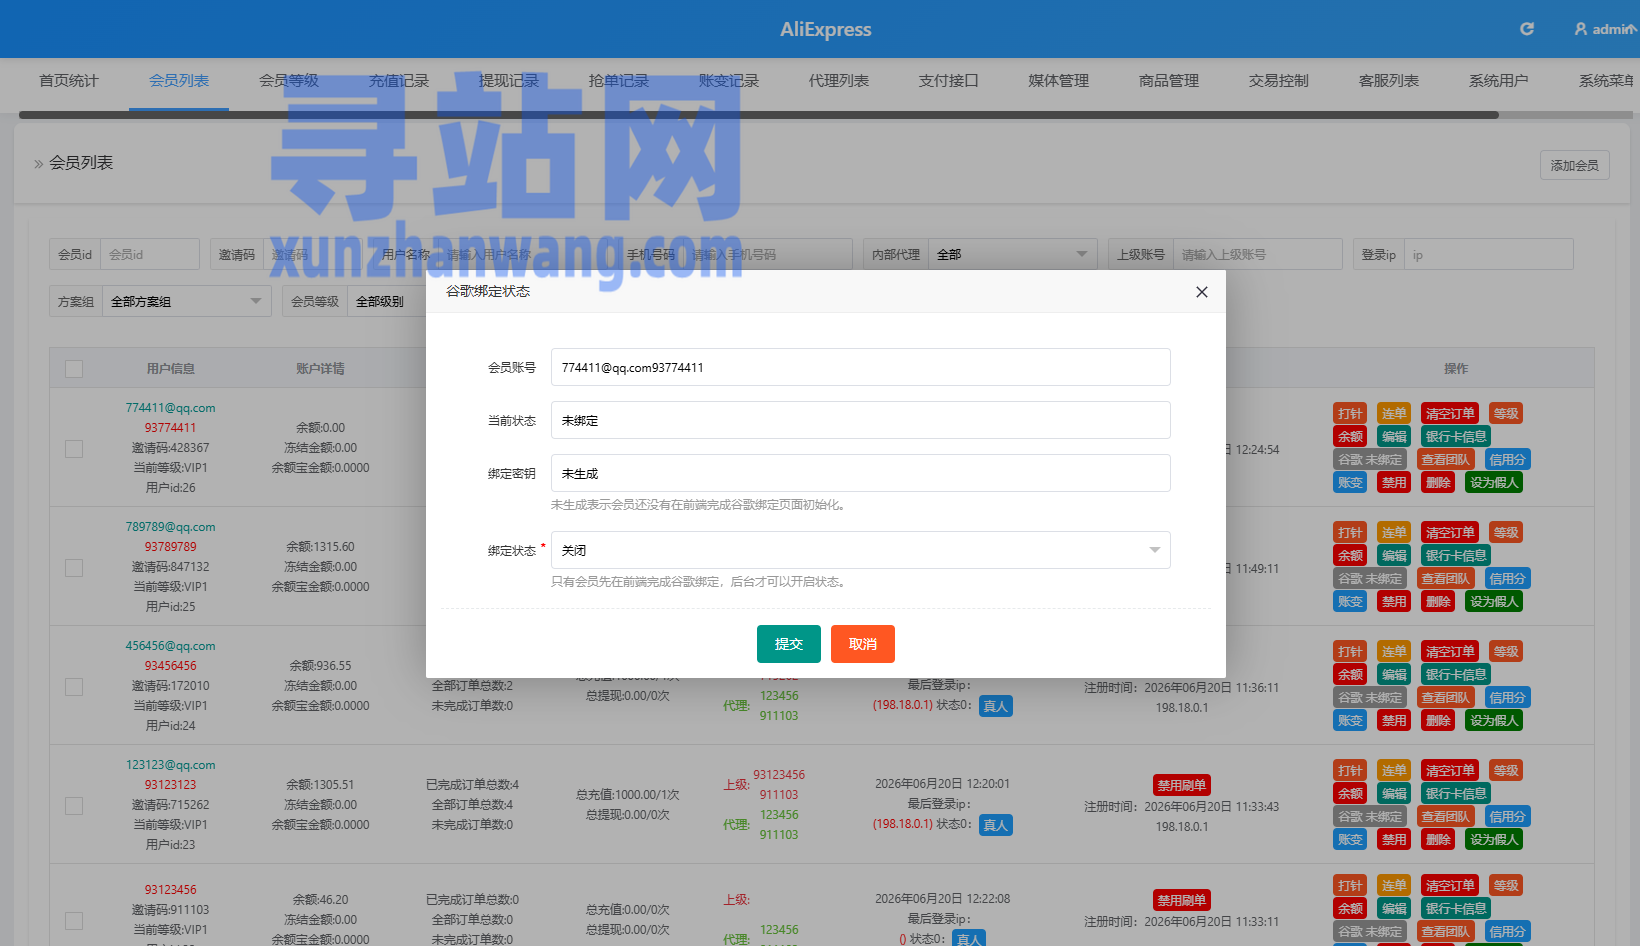Click the 上级账号 search input
The image size is (1640, 946).
(x=1258, y=254)
